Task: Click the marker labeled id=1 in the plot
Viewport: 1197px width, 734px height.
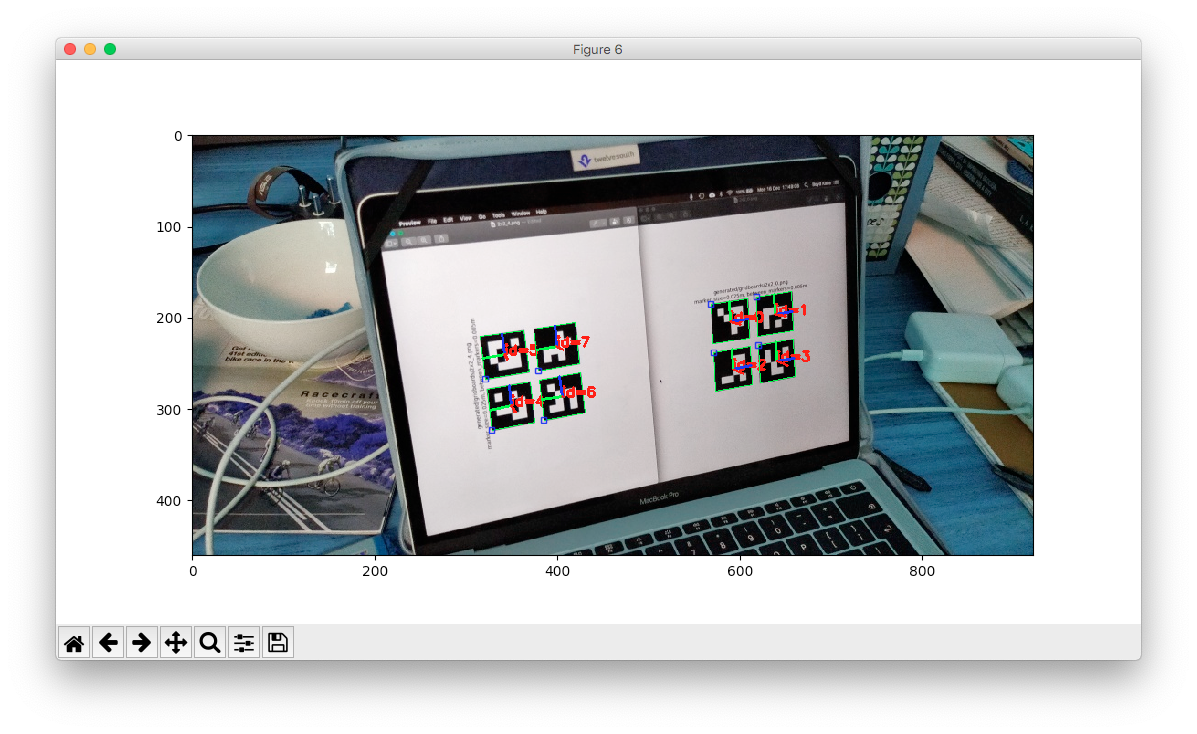Action: [x=775, y=313]
